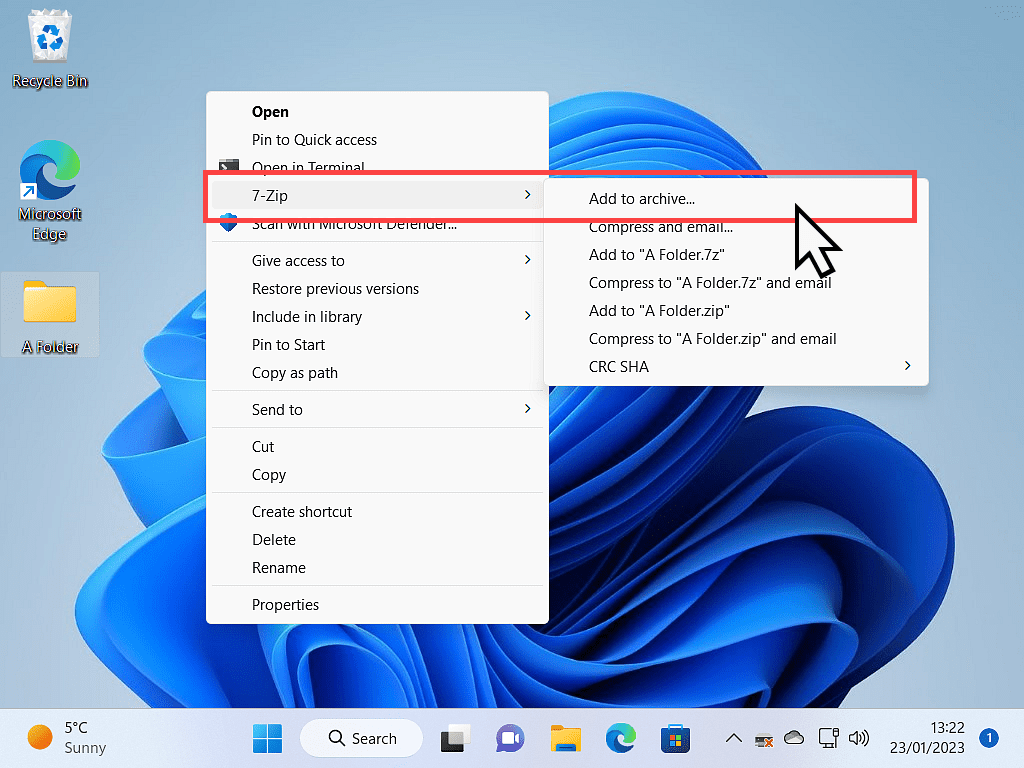This screenshot has height=768, width=1024.
Task: Choose Restore previous versions
Action: click(x=377, y=289)
